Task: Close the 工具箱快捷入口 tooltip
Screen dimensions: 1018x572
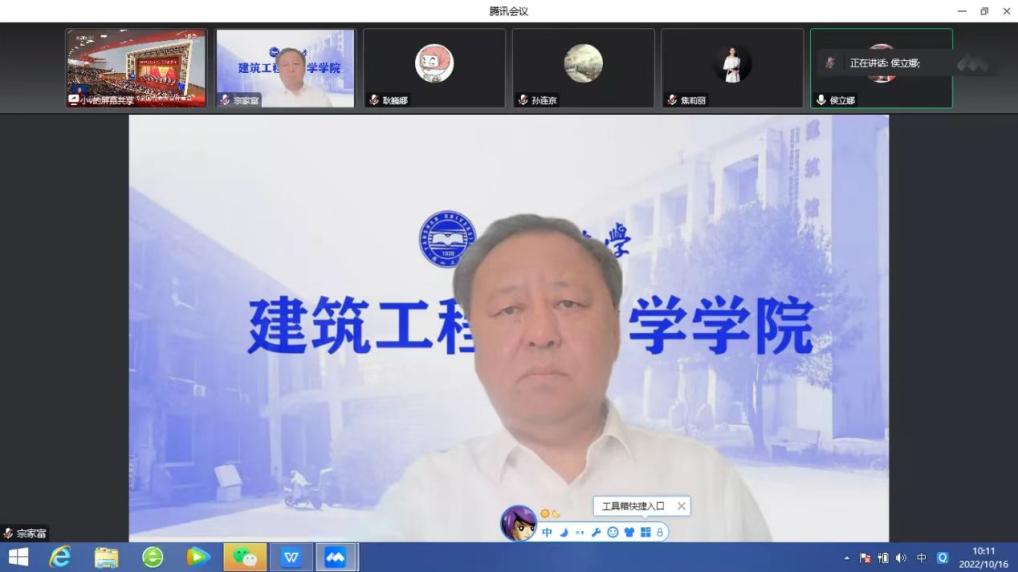Action: click(681, 506)
